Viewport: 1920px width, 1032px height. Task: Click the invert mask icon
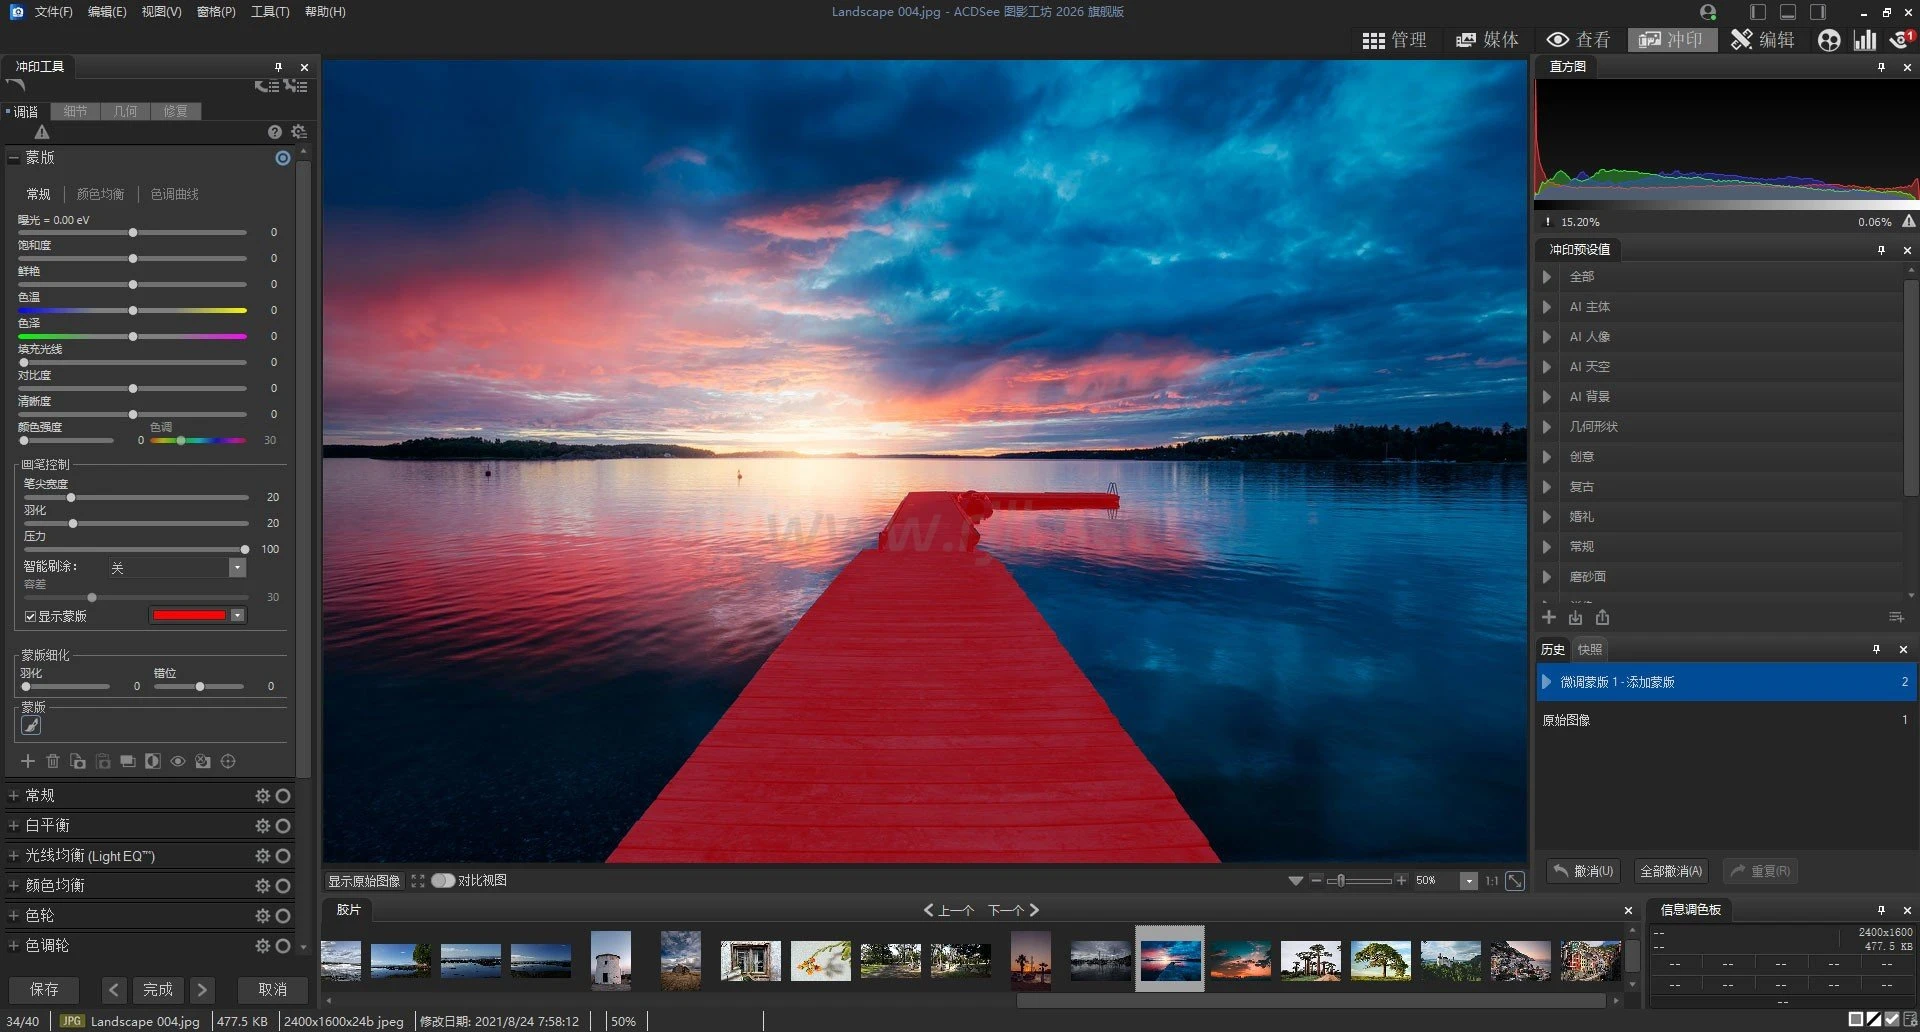pos(152,761)
